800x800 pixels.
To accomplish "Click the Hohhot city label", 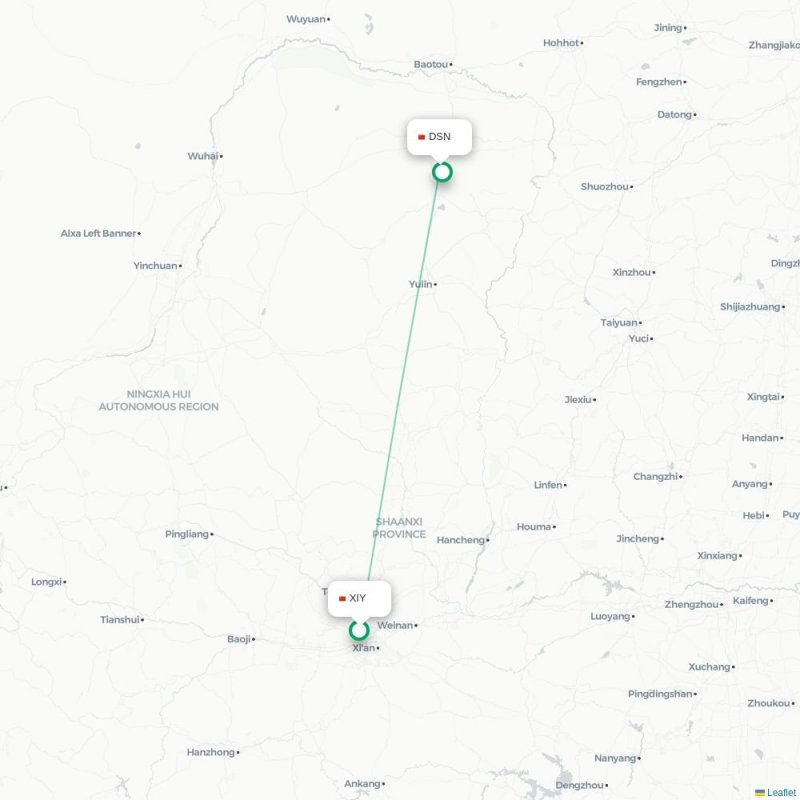I will tap(561, 43).
